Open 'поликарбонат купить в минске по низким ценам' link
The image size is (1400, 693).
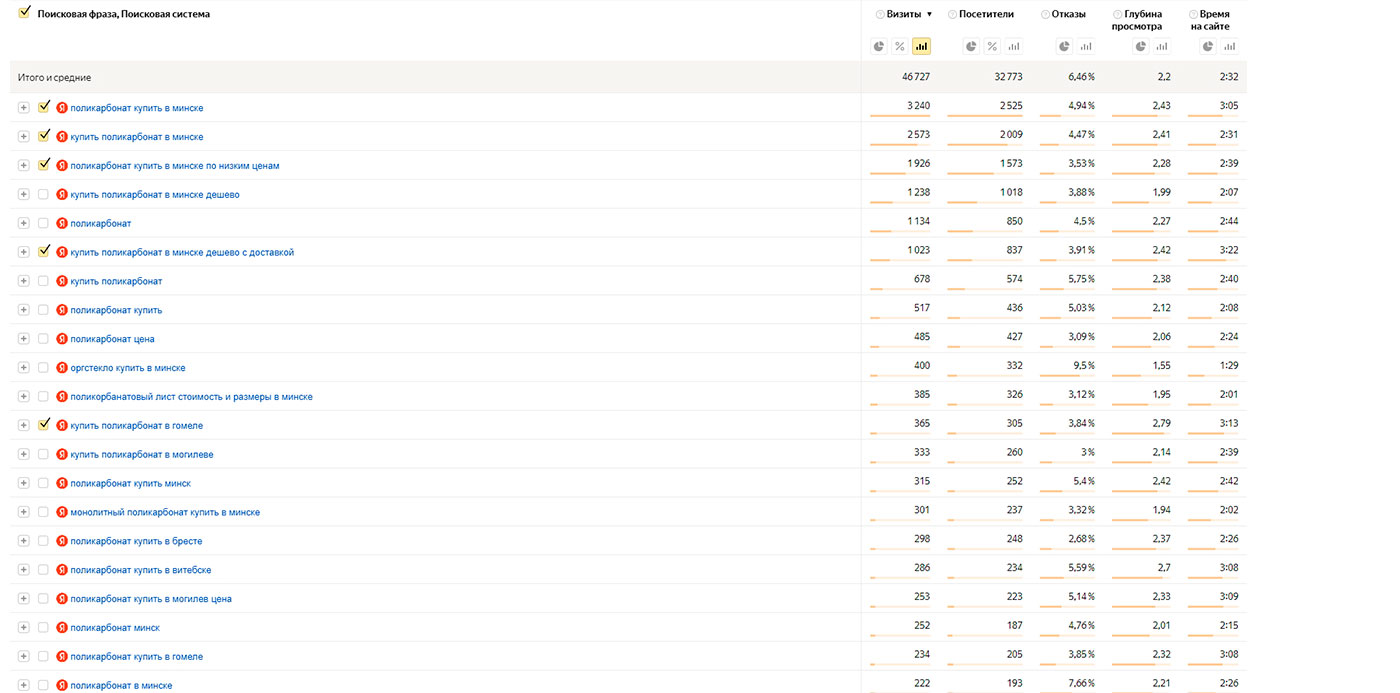tap(175, 166)
